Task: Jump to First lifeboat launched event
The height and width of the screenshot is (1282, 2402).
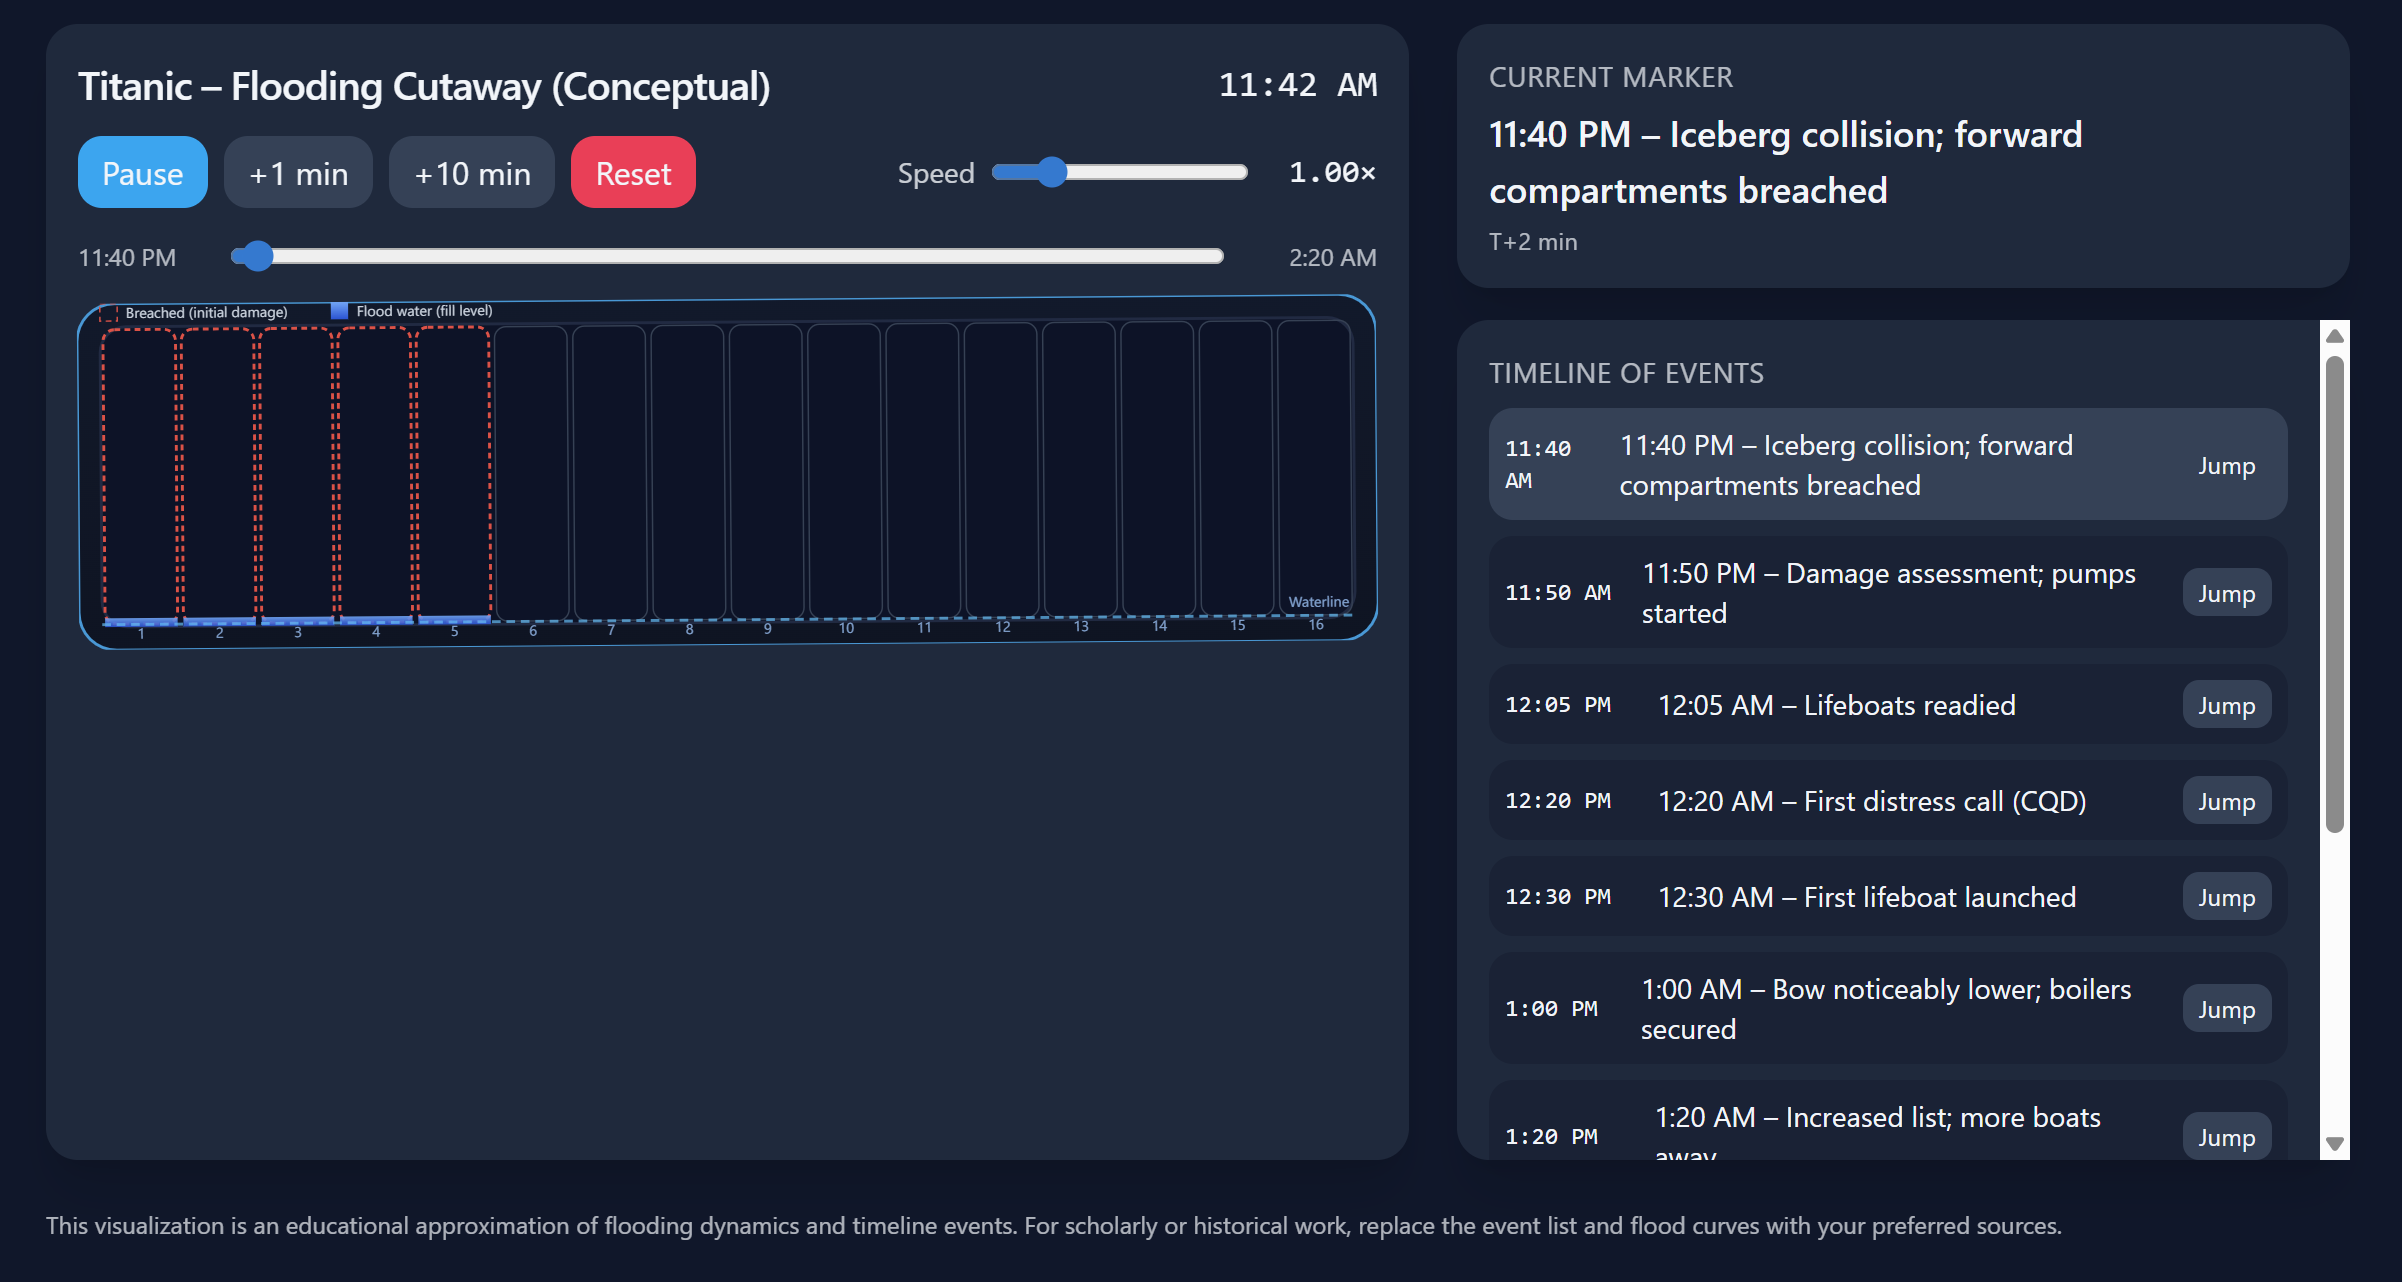Action: click(2226, 897)
